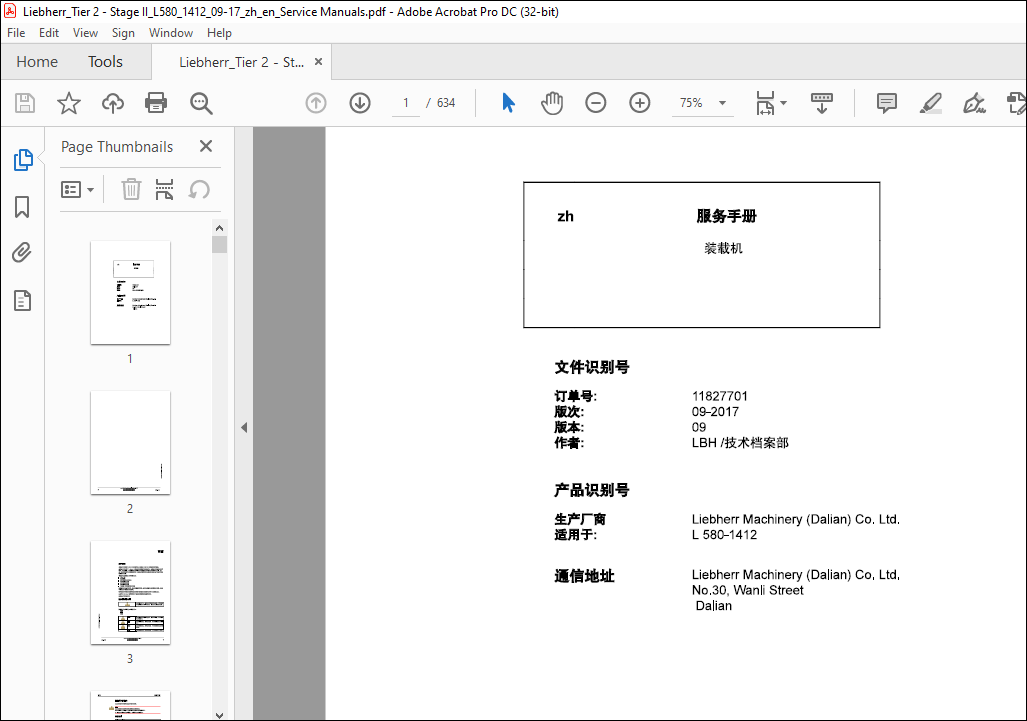Open the Edit menu
The image size is (1027, 721).
(48, 33)
